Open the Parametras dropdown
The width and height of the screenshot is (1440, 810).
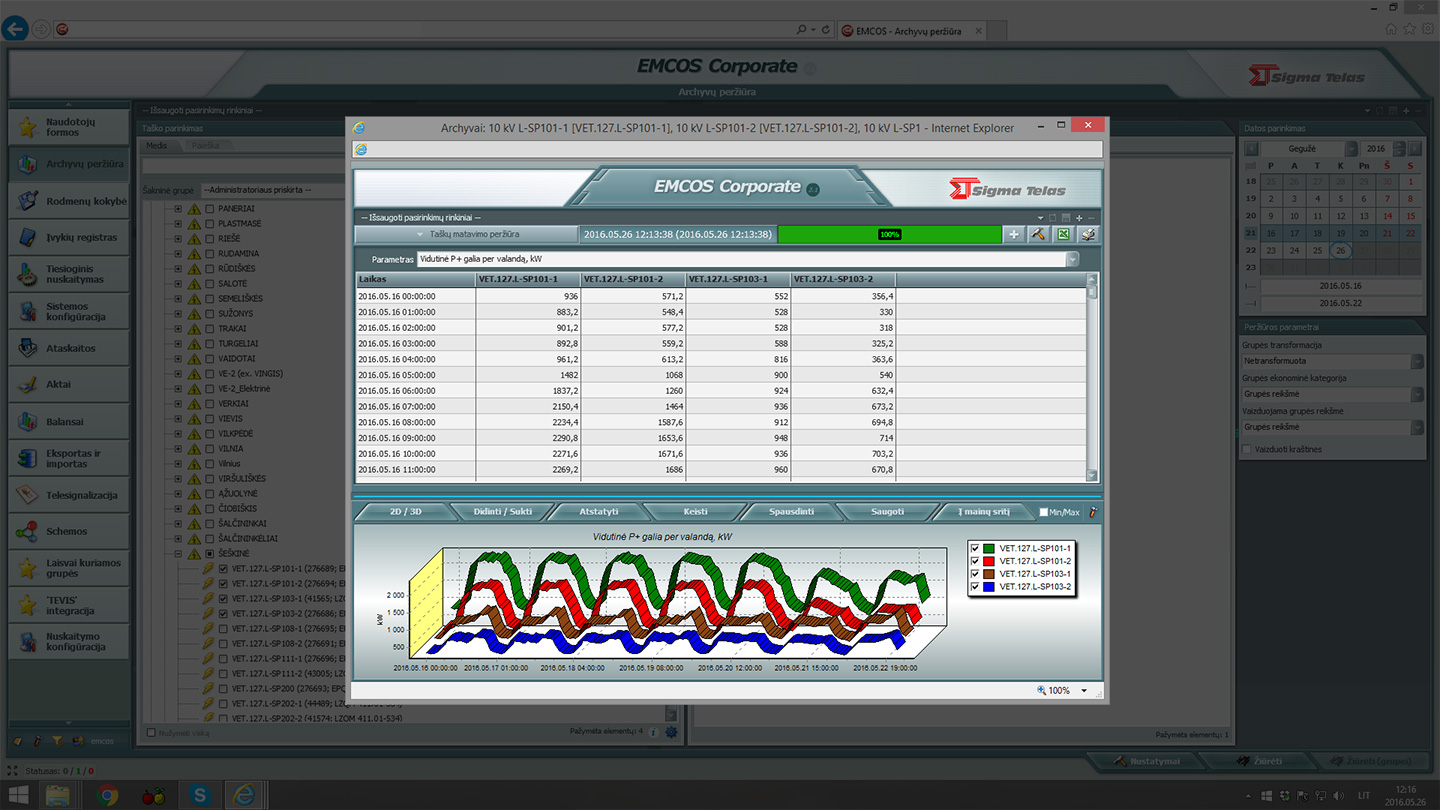click(1072, 259)
